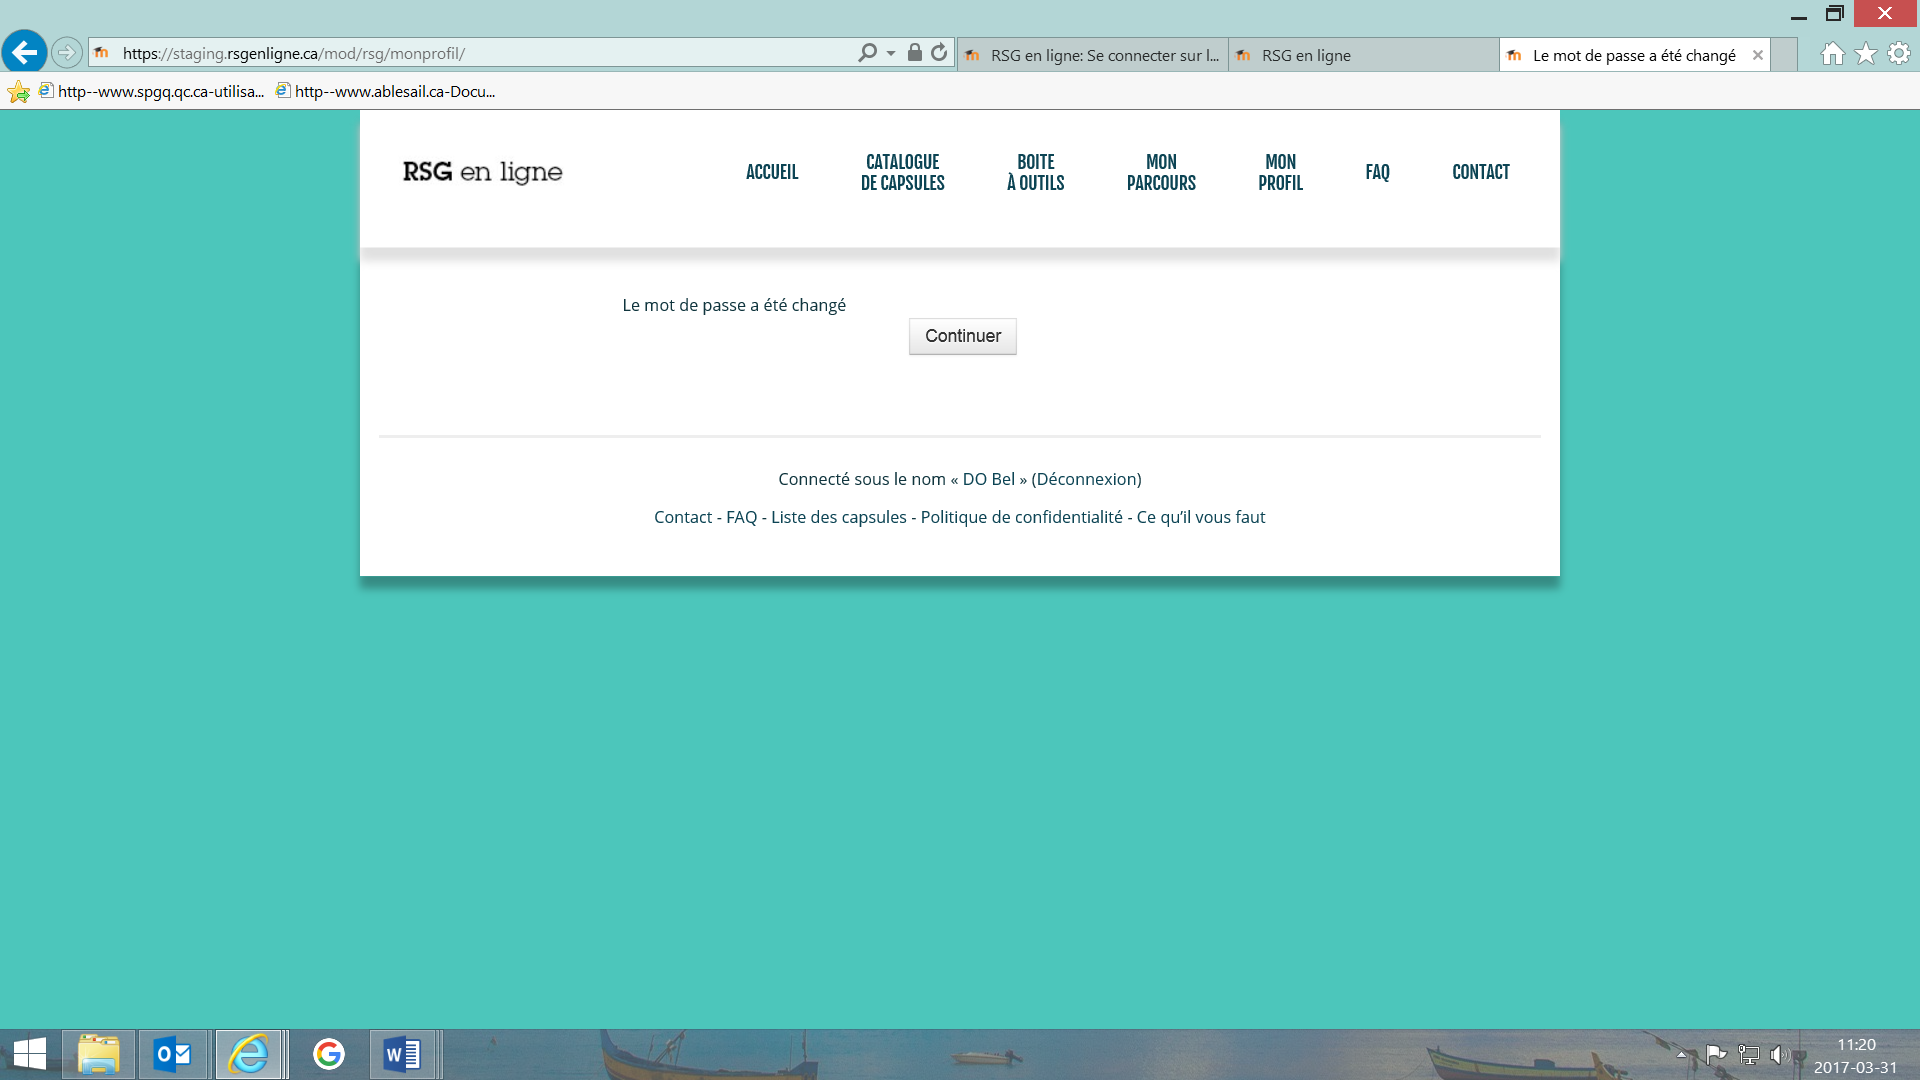This screenshot has height=1080, width=1920.
Task: Open Word from the taskbar
Action: pyautogui.click(x=402, y=1054)
